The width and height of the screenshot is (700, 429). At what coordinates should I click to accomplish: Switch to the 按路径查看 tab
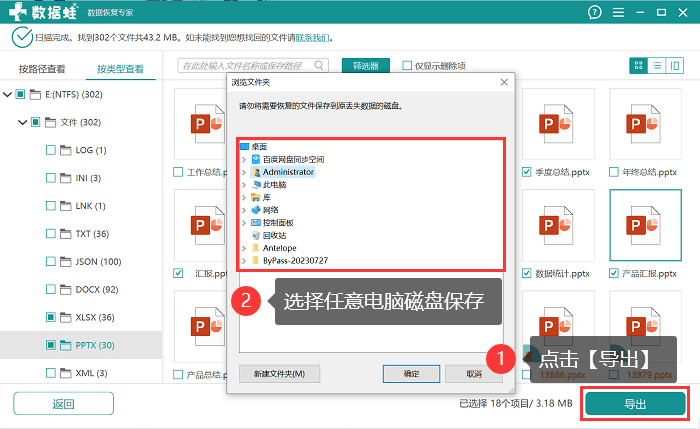[x=42, y=69]
